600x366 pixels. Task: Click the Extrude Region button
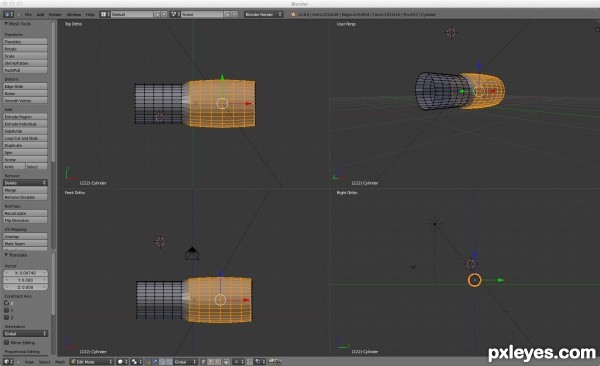click(25, 116)
